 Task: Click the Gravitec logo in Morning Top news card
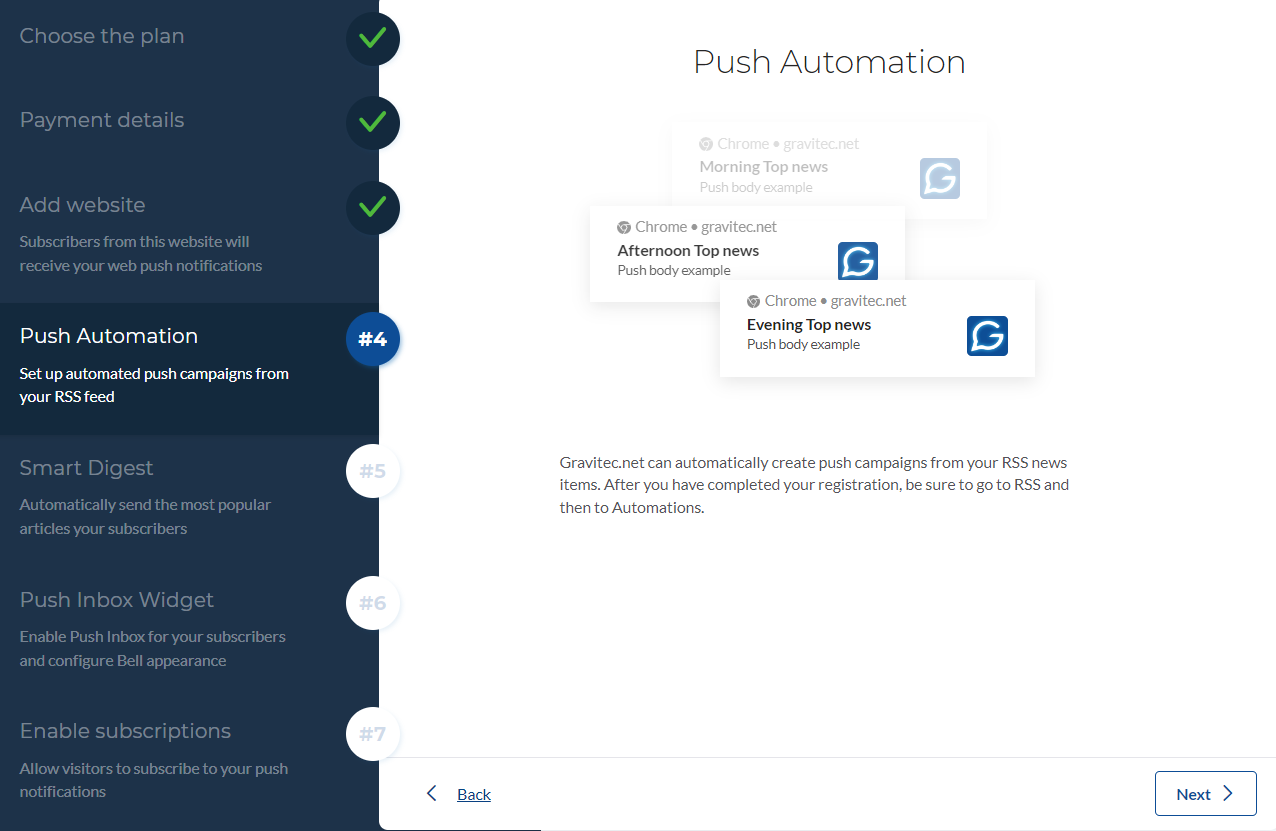pyautogui.click(x=940, y=178)
